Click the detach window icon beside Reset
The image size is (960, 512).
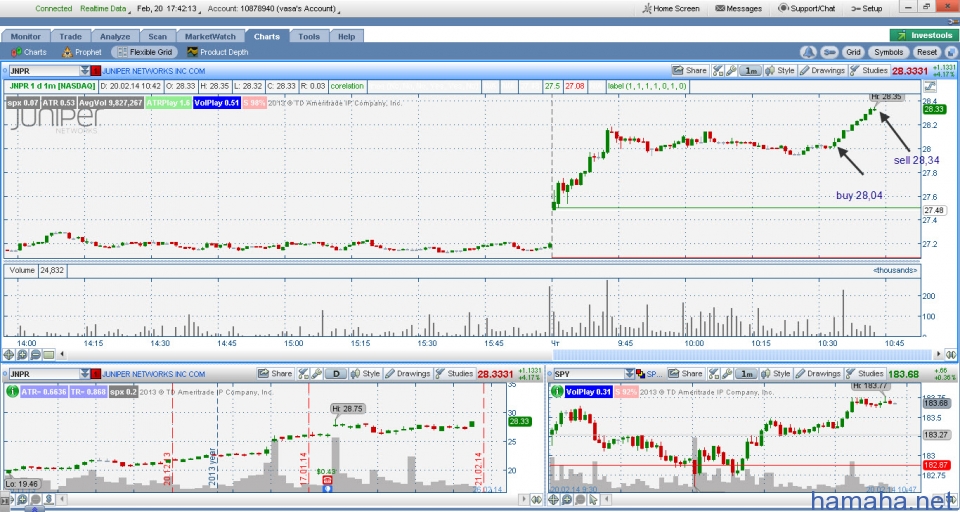[x=951, y=53]
